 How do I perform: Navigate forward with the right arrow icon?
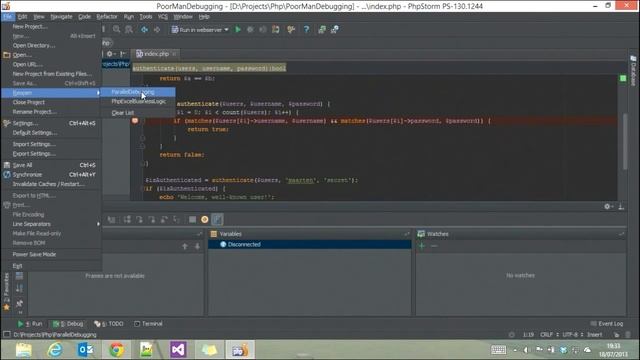[157, 29]
